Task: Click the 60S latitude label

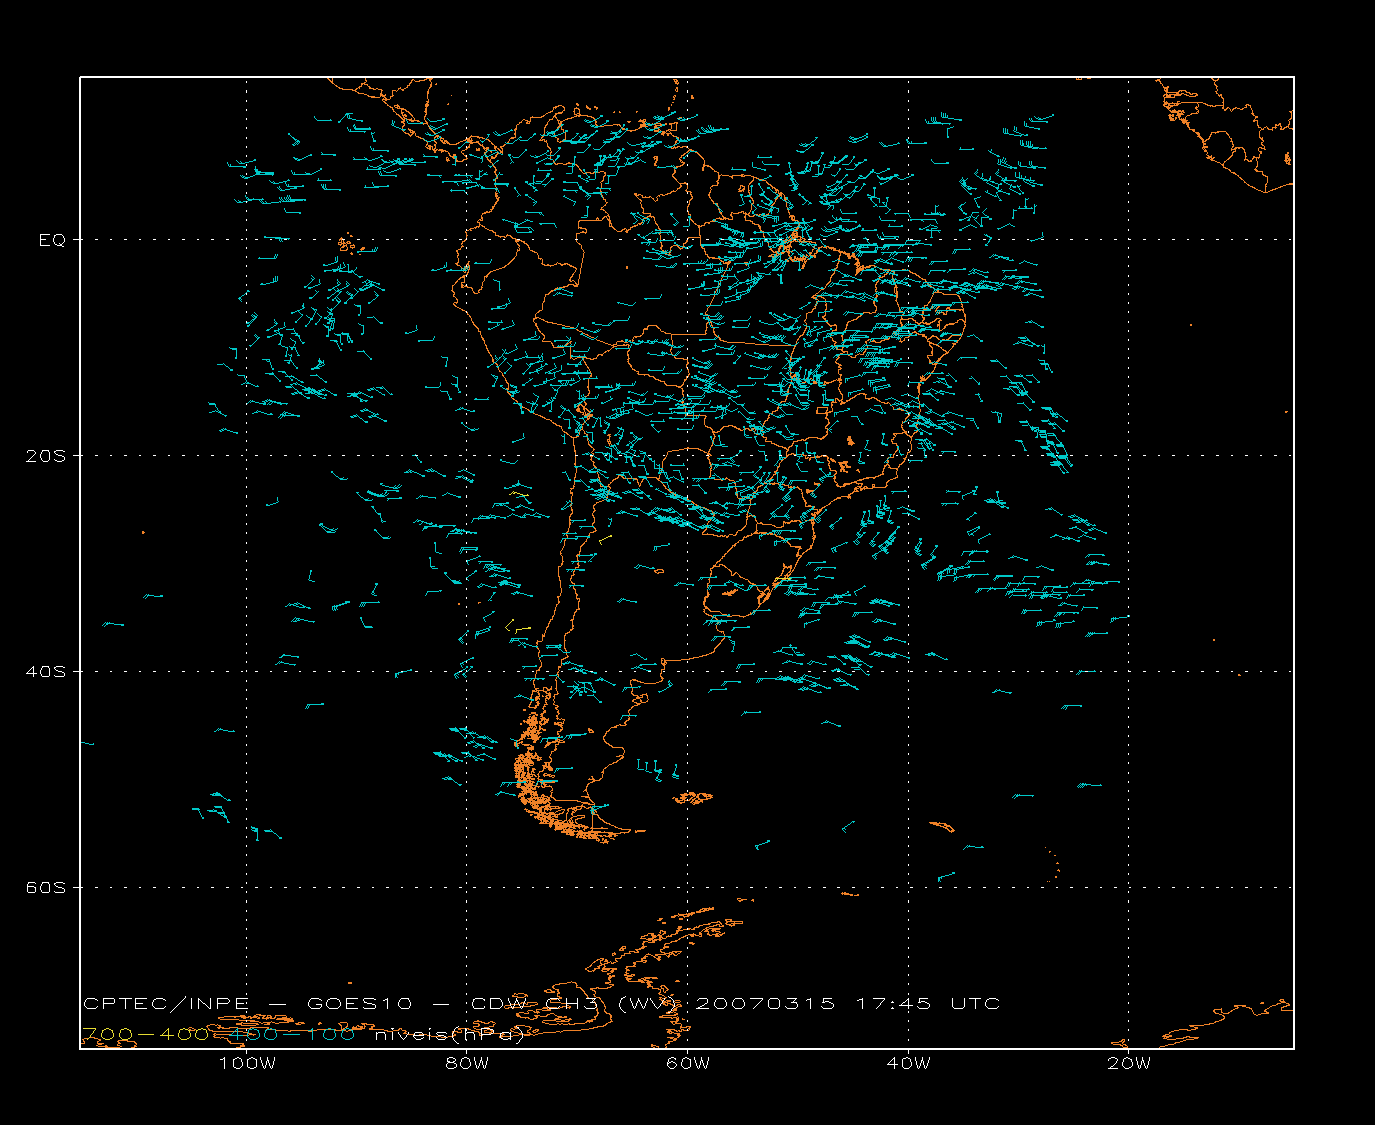Action: (45, 887)
